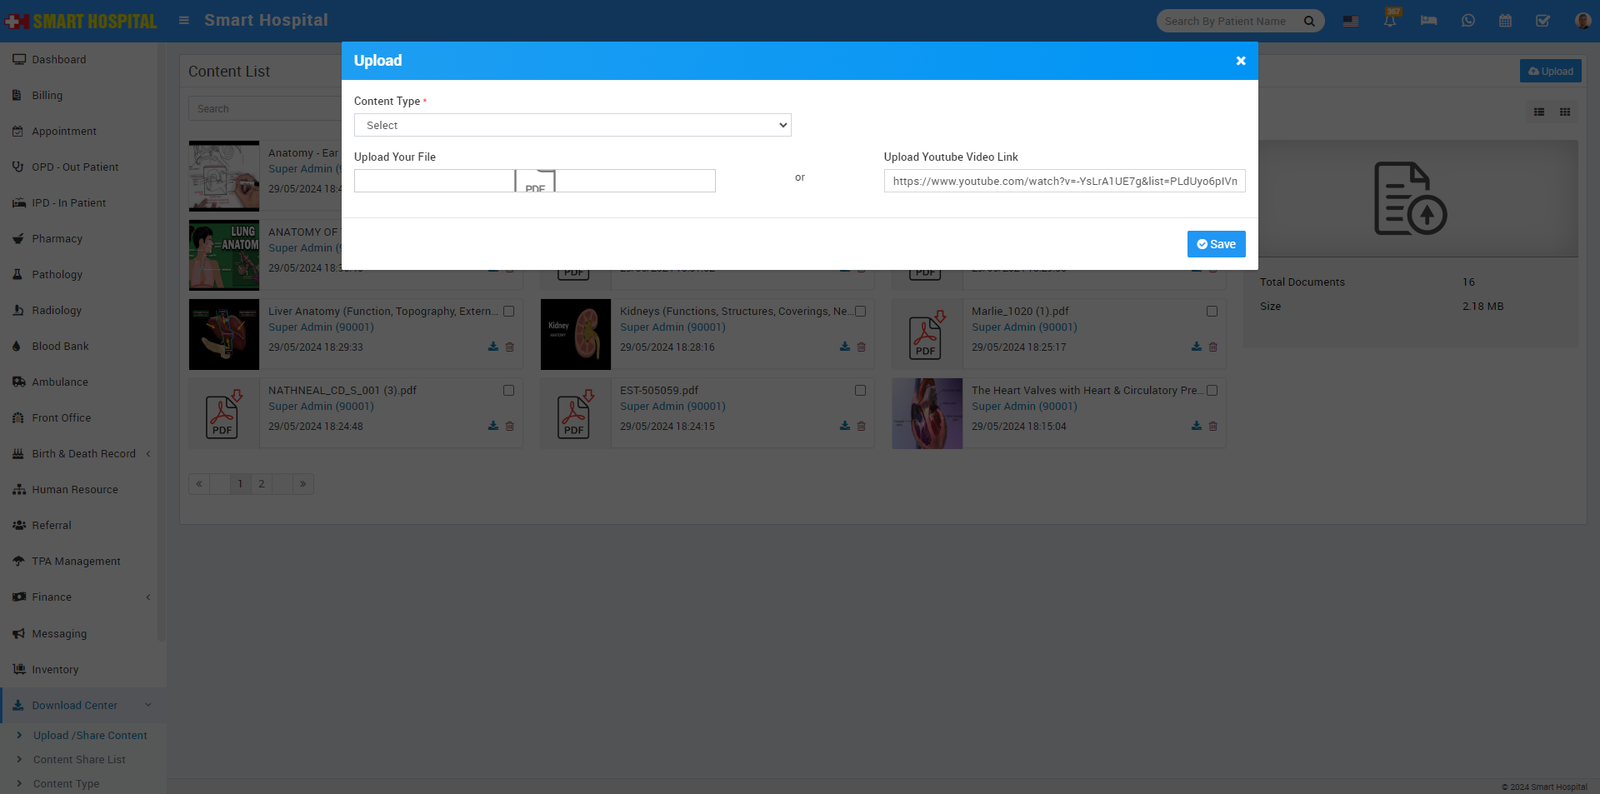Viewport: 1600px width, 794px height.
Task: Click the Upload Youtube Video Link field
Action: coord(1064,181)
